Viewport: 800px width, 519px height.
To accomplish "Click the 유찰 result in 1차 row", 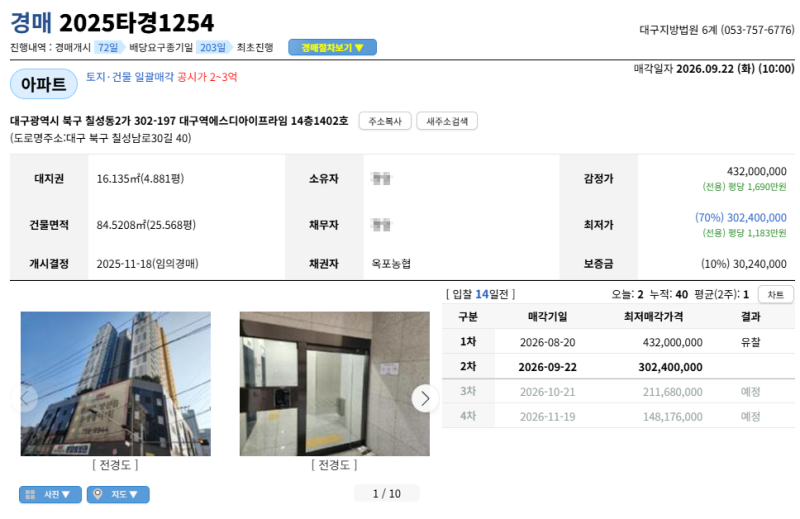I will (751, 342).
